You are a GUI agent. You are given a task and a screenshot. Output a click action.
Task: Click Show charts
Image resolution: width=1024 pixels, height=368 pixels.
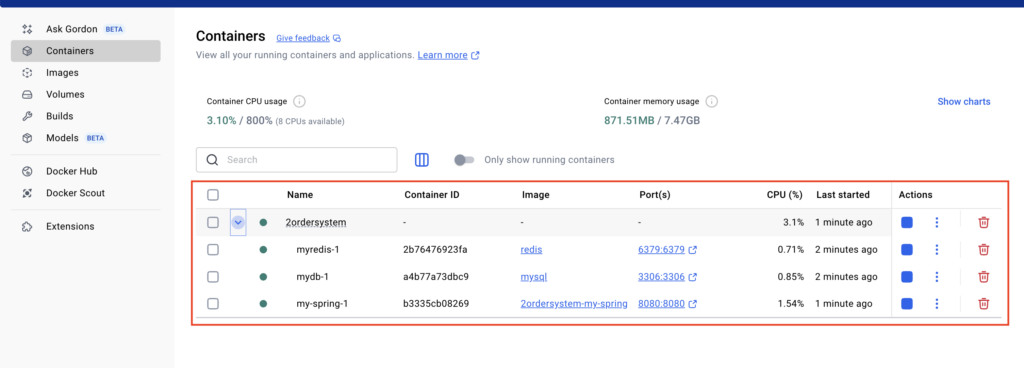tap(964, 102)
